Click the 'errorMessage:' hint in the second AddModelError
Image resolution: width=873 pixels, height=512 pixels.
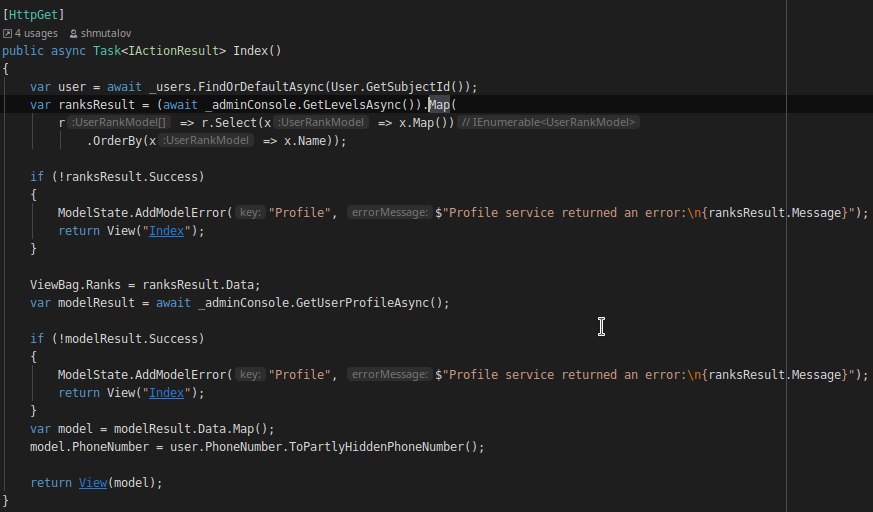click(390, 375)
